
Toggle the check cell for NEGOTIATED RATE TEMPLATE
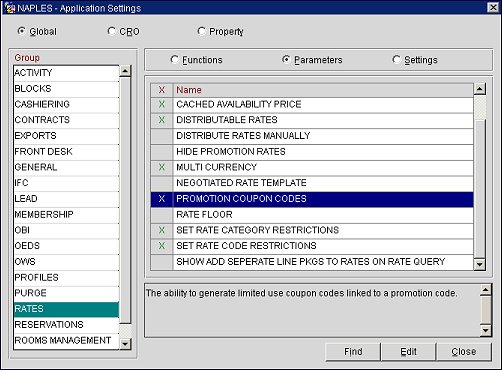tap(162, 183)
